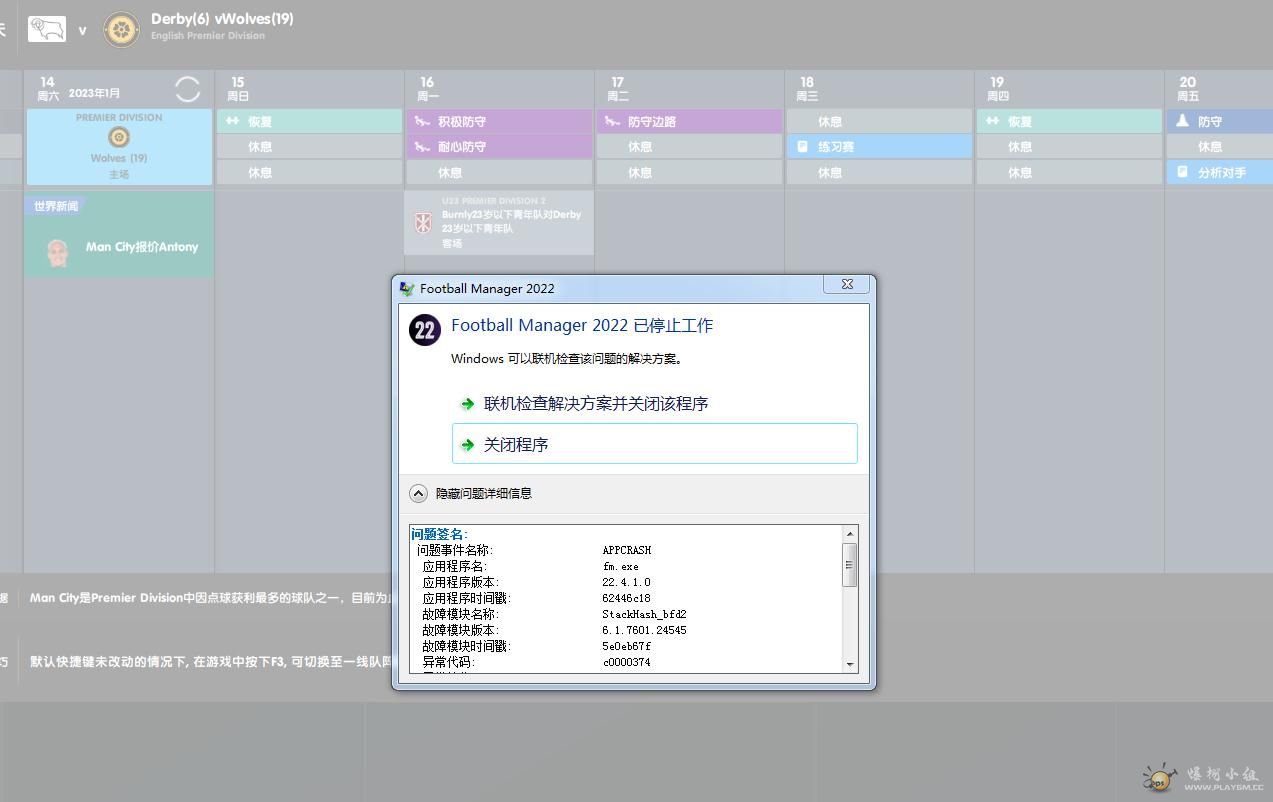Click the tip text starting with 默认快捷键未改动
Viewport: 1273px width, 802px height.
click(x=210, y=662)
